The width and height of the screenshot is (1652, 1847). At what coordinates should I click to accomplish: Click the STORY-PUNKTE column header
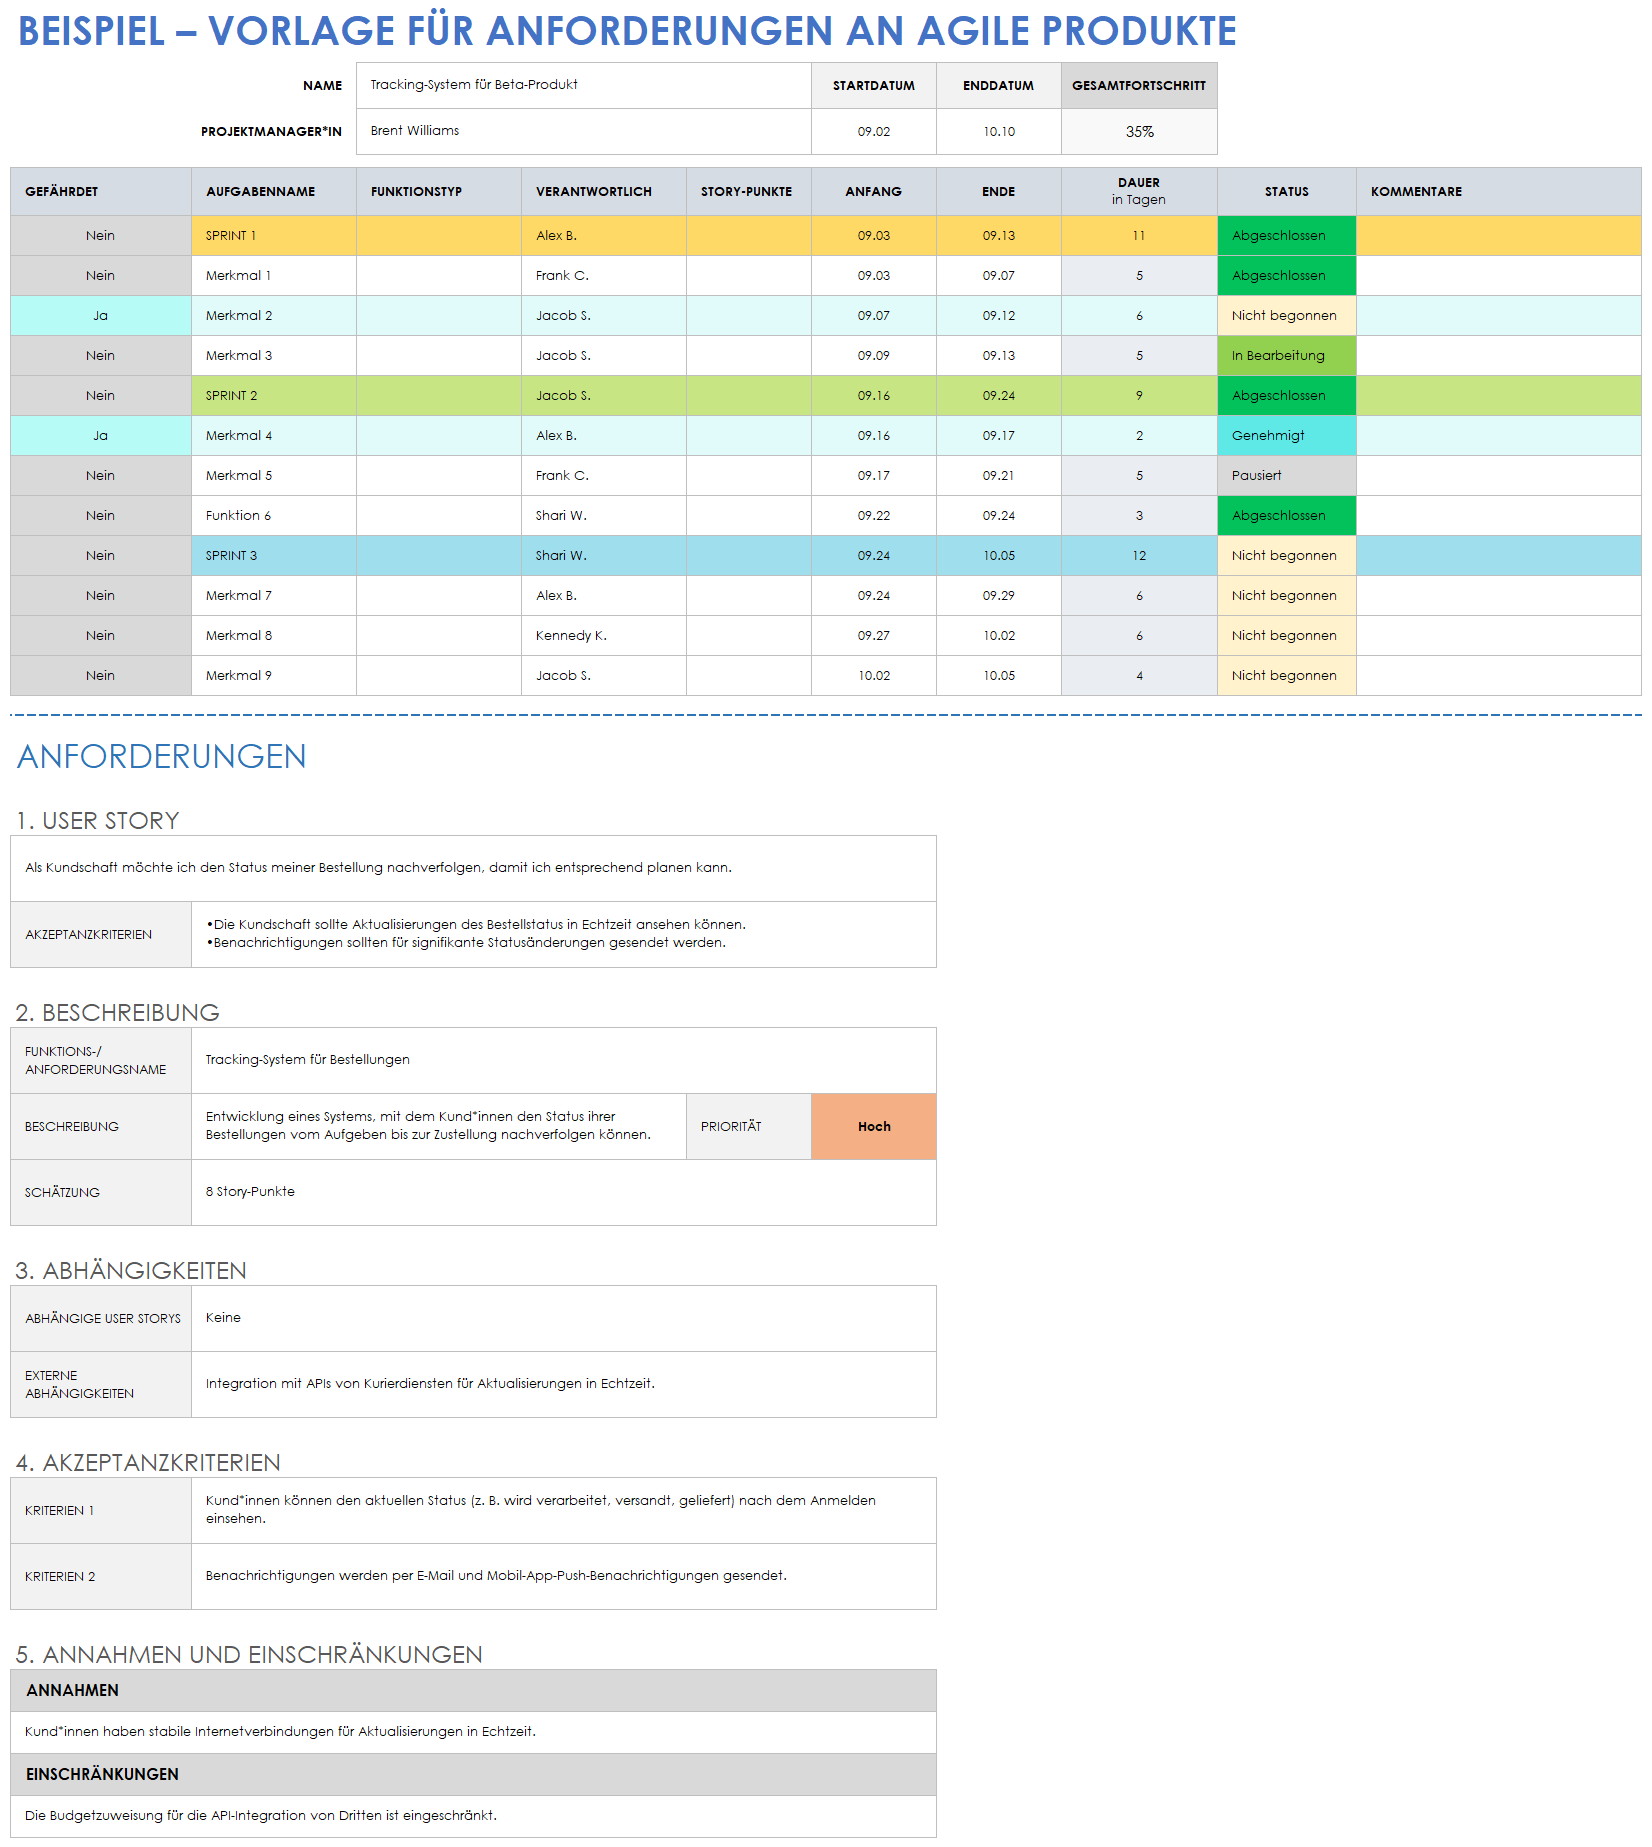(748, 191)
